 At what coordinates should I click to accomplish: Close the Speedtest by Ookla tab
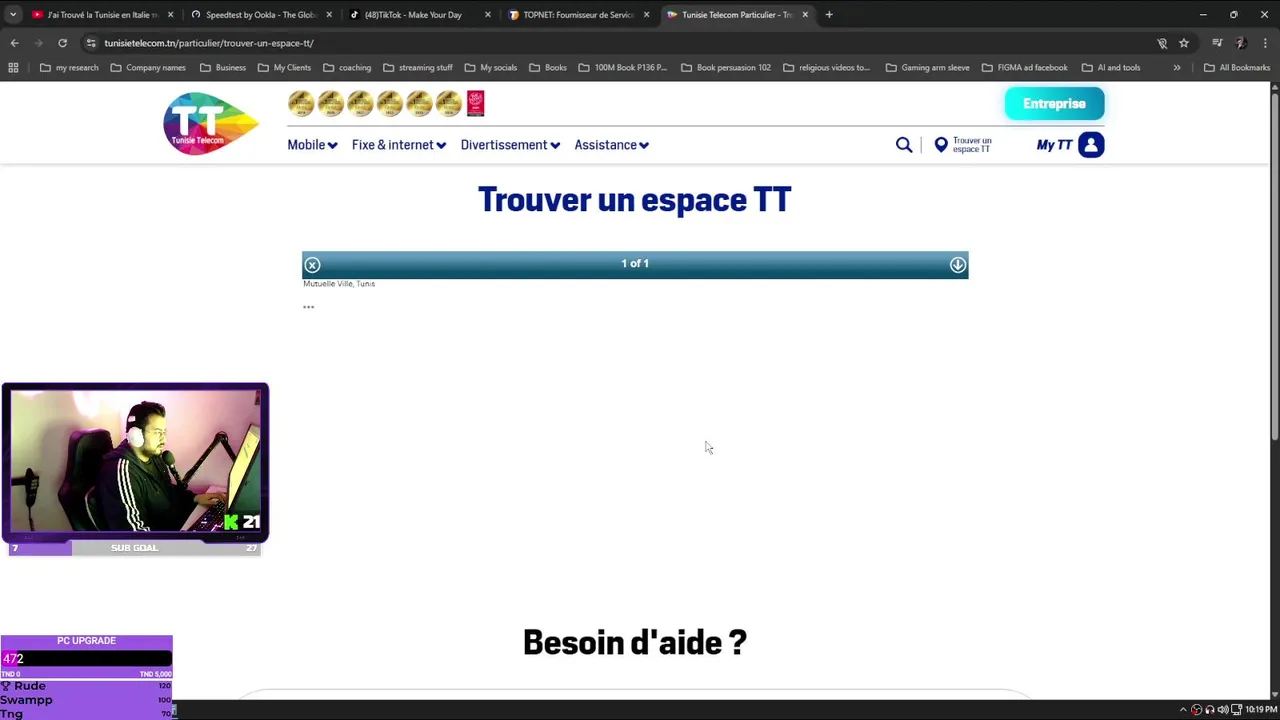pyautogui.click(x=329, y=15)
